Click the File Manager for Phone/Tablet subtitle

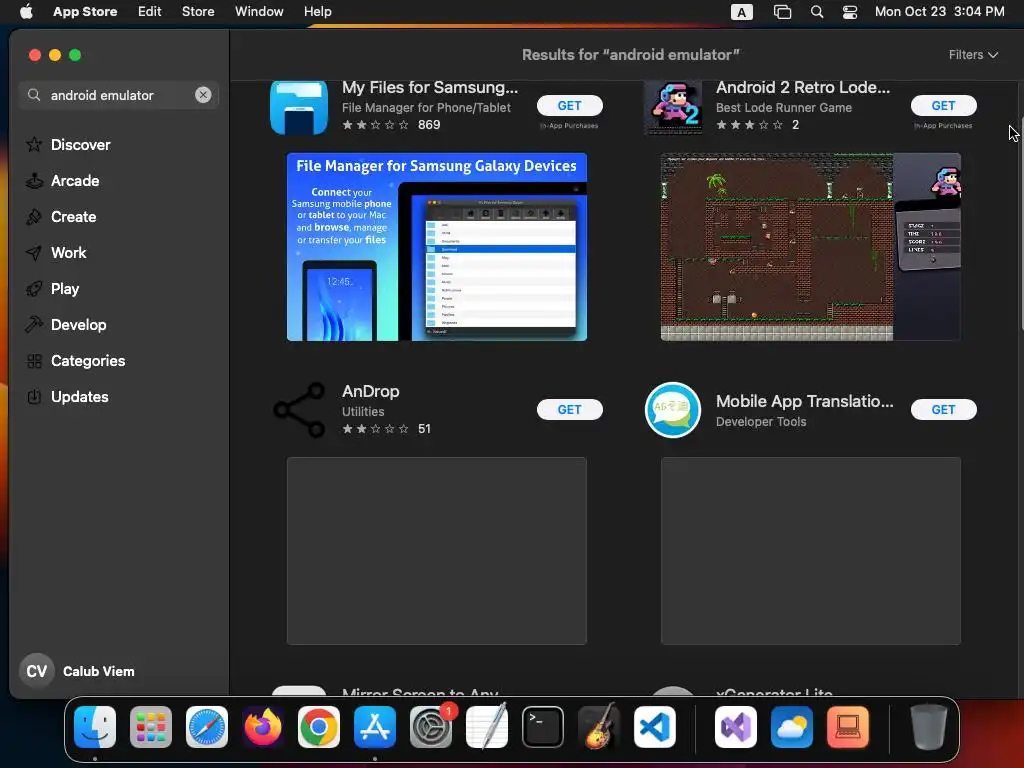click(x=426, y=108)
